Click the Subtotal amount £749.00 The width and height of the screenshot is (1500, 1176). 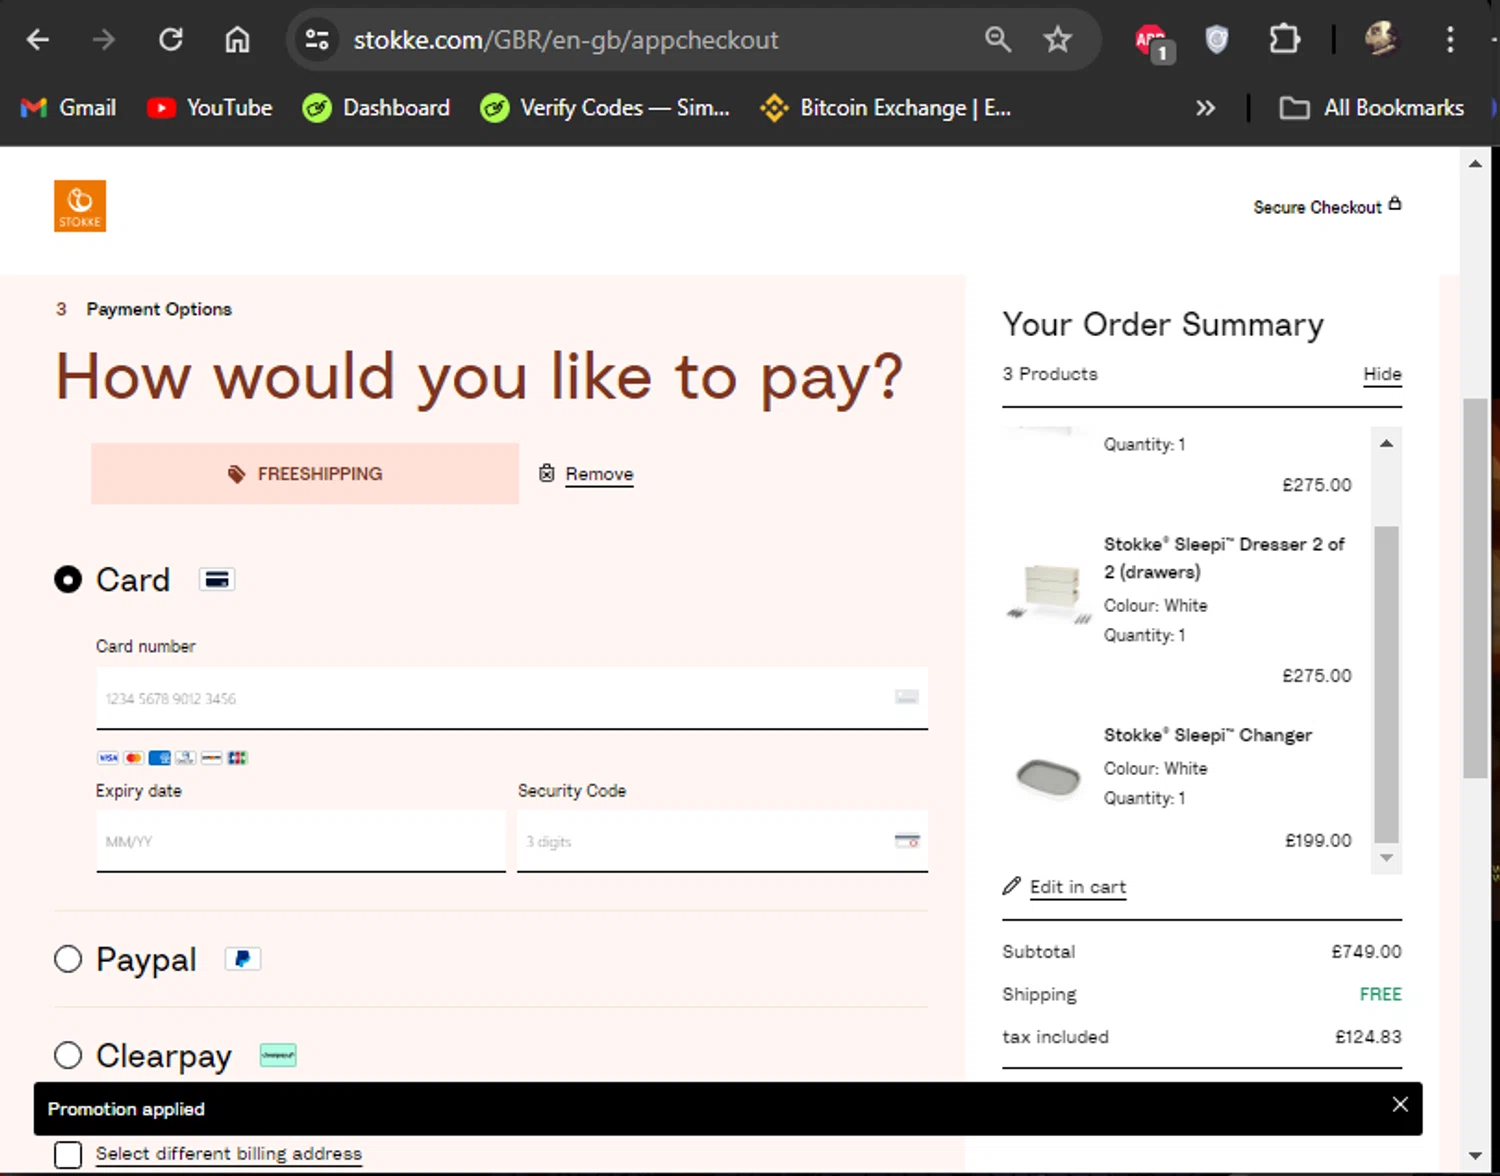pos(1367,952)
